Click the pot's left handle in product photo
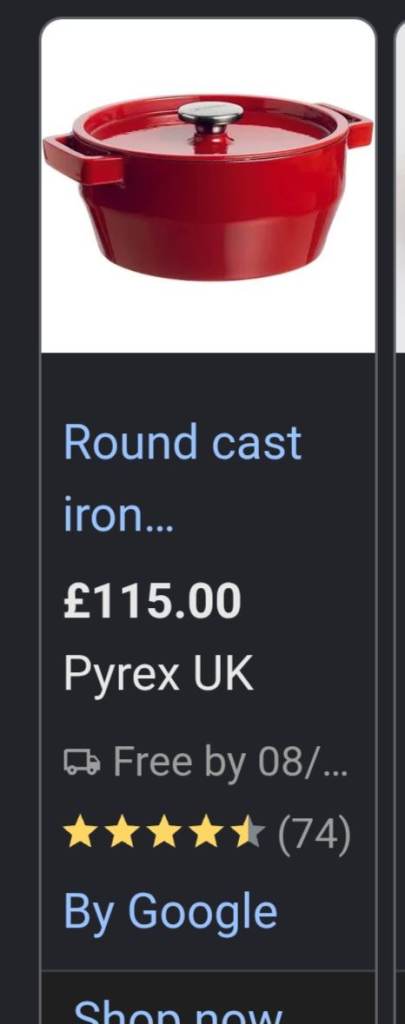Image resolution: width=405 pixels, height=1024 pixels. click(83, 160)
